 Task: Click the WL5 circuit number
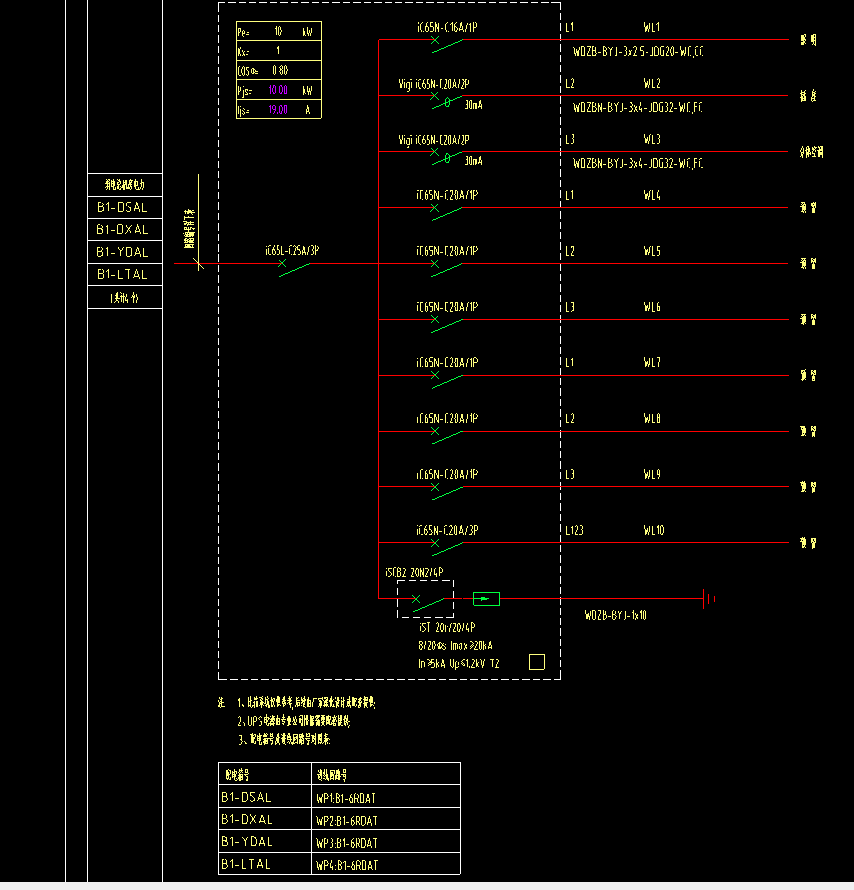tap(652, 251)
